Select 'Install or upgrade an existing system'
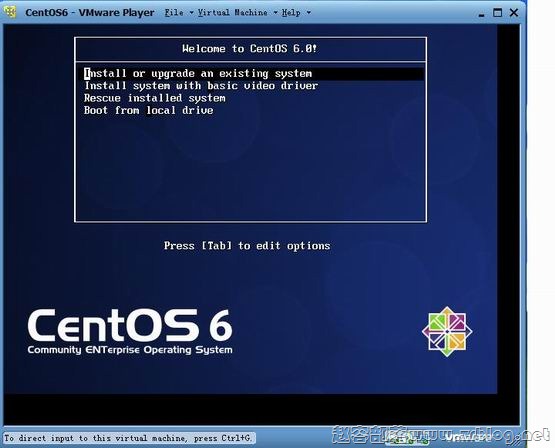 point(254,74)
